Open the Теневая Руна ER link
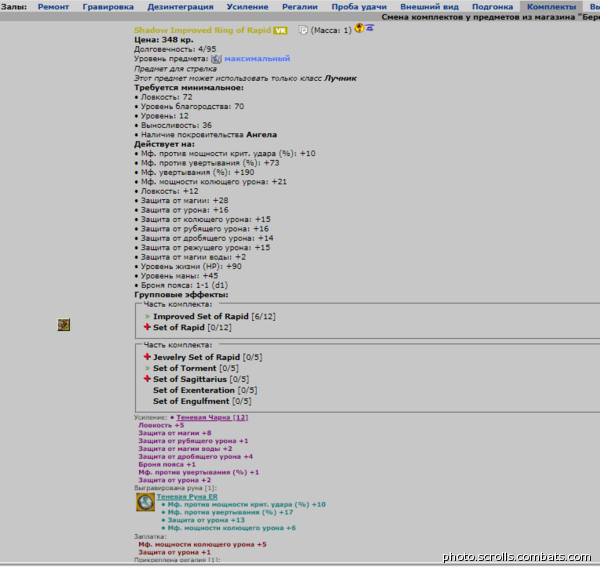Image resolution: width=600 pixels, height=567 pixels. pyautogui.click(x=187, y=497)
